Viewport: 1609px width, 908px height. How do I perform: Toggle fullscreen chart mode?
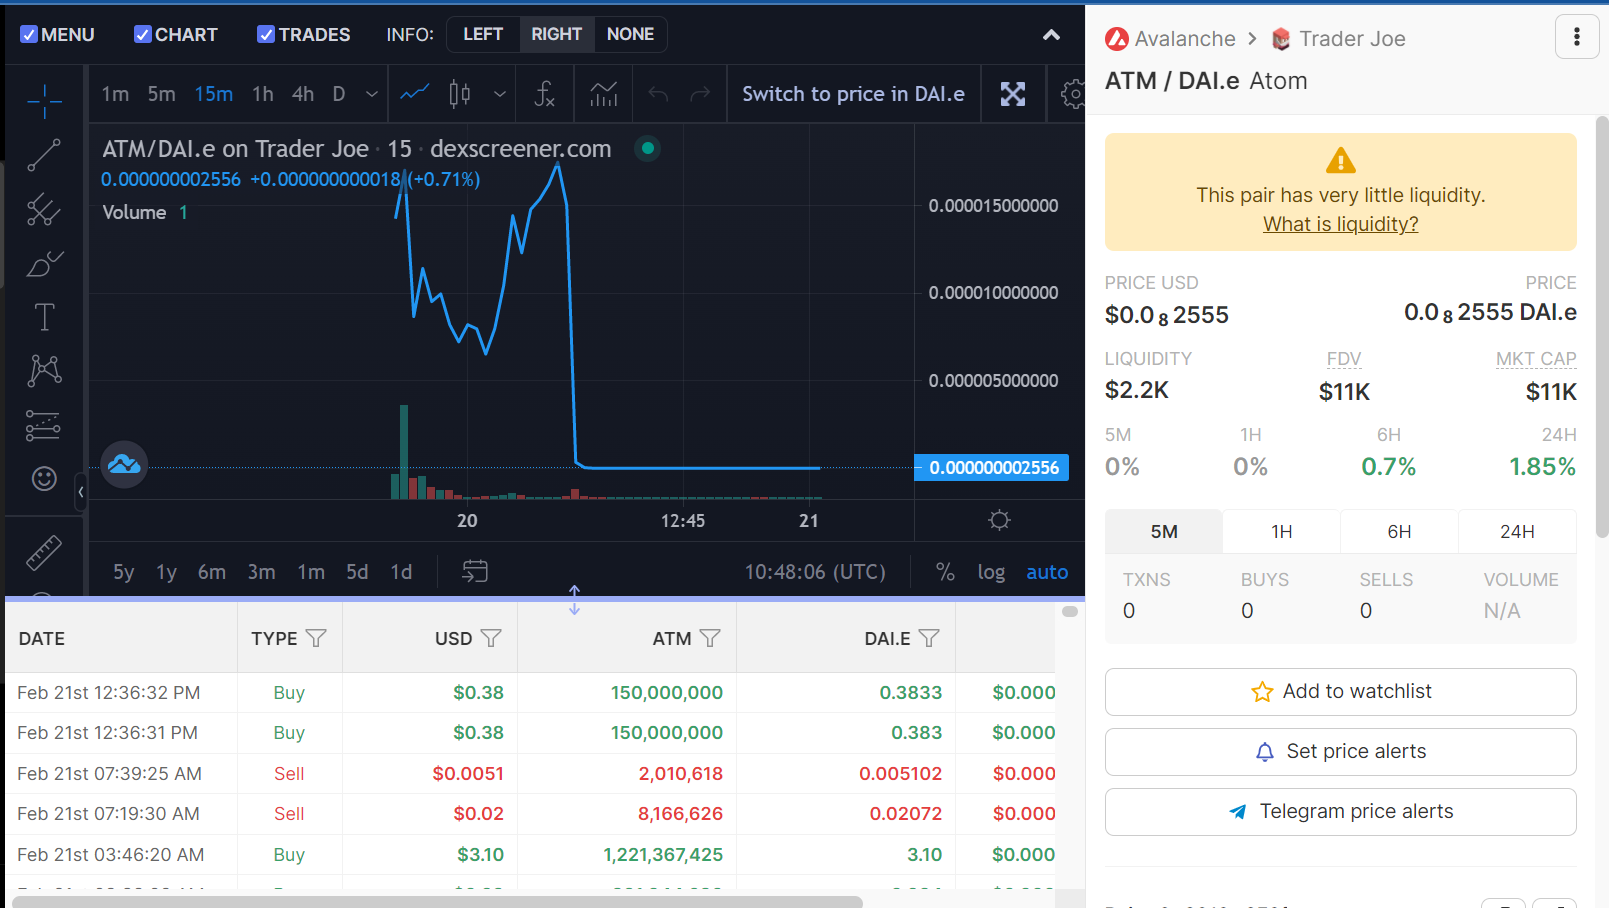click(1013, 94)
